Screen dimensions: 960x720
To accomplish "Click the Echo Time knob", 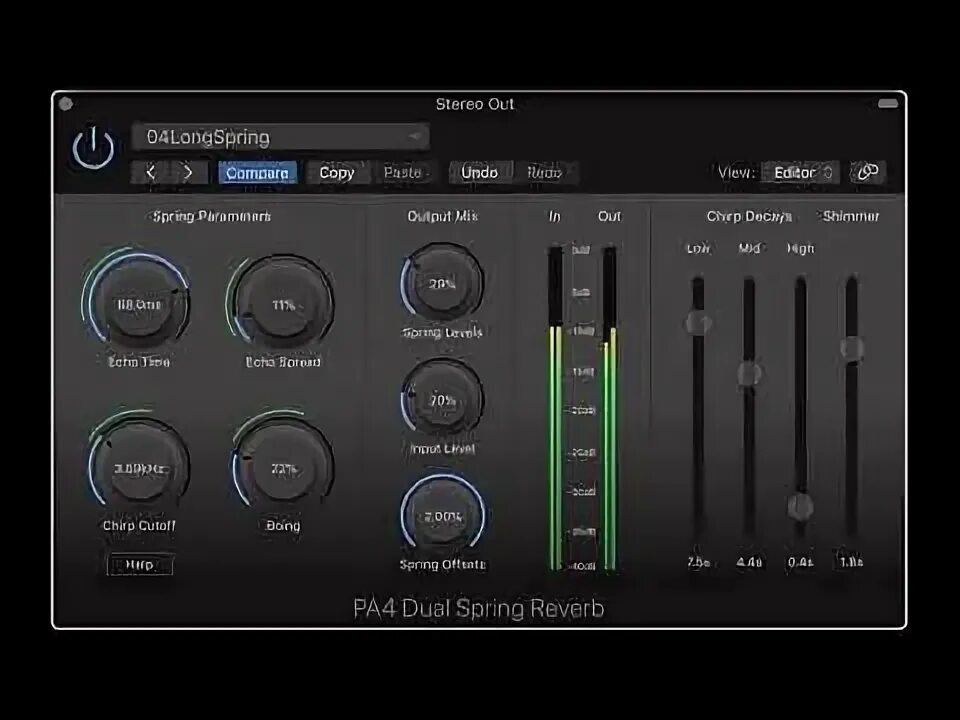I will [x=139, y=304].
